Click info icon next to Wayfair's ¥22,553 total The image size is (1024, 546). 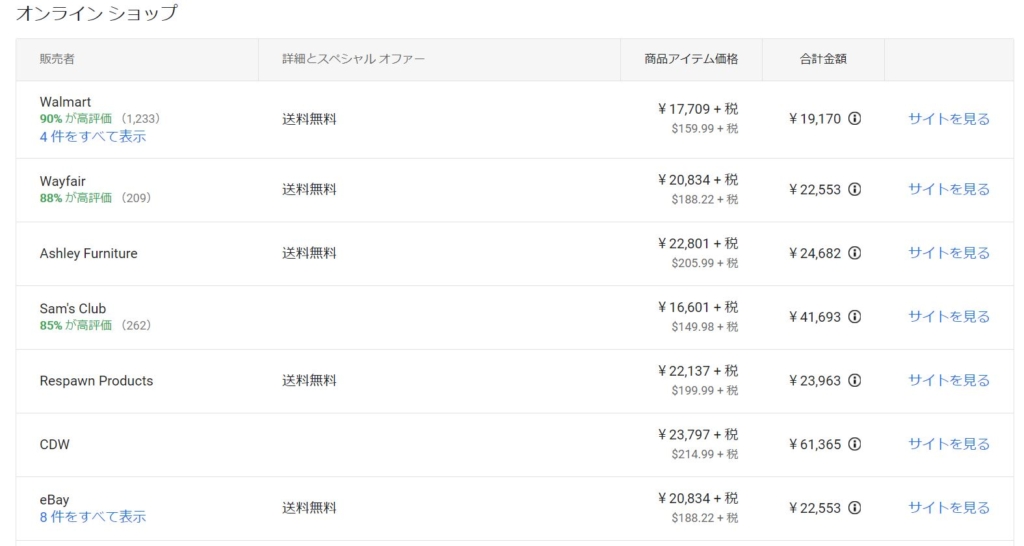pos(854,189)
